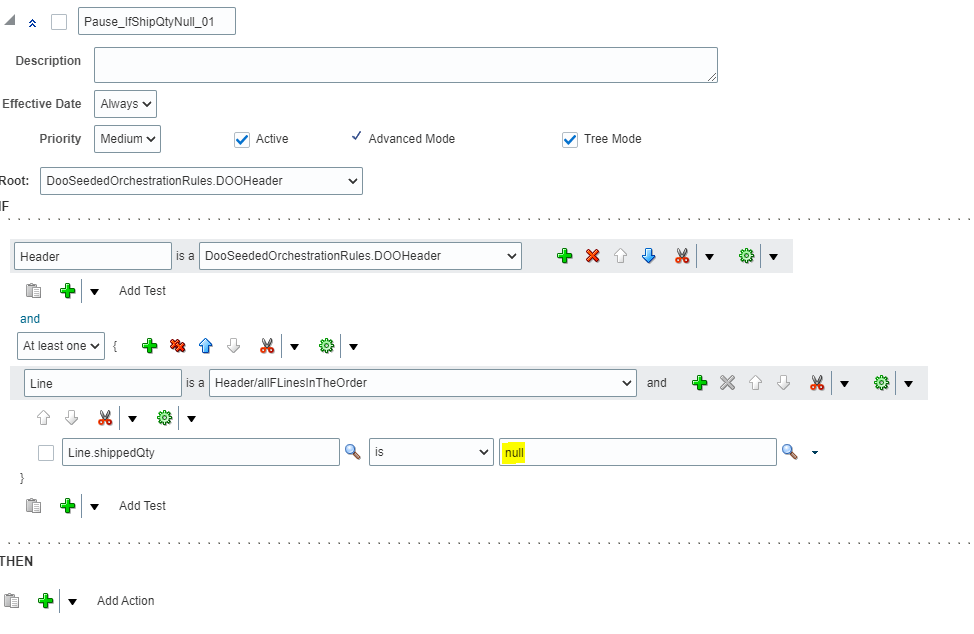Open the At least one dropdown

(x=61, y=346)
